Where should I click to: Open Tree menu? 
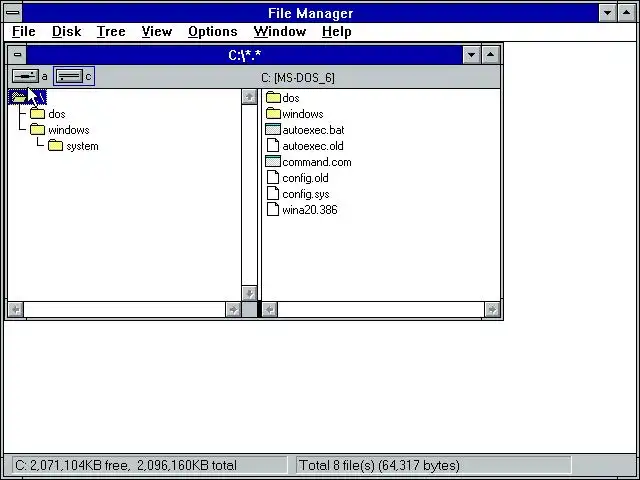tap(111, 31)
